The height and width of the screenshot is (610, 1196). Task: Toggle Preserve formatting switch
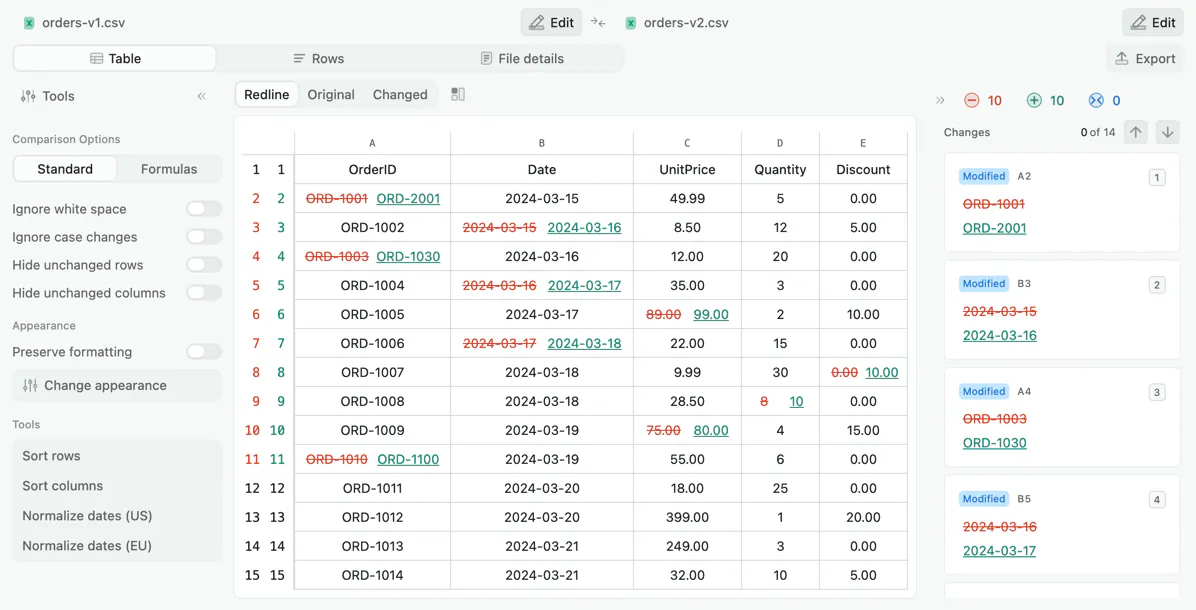tap(204, 352)
